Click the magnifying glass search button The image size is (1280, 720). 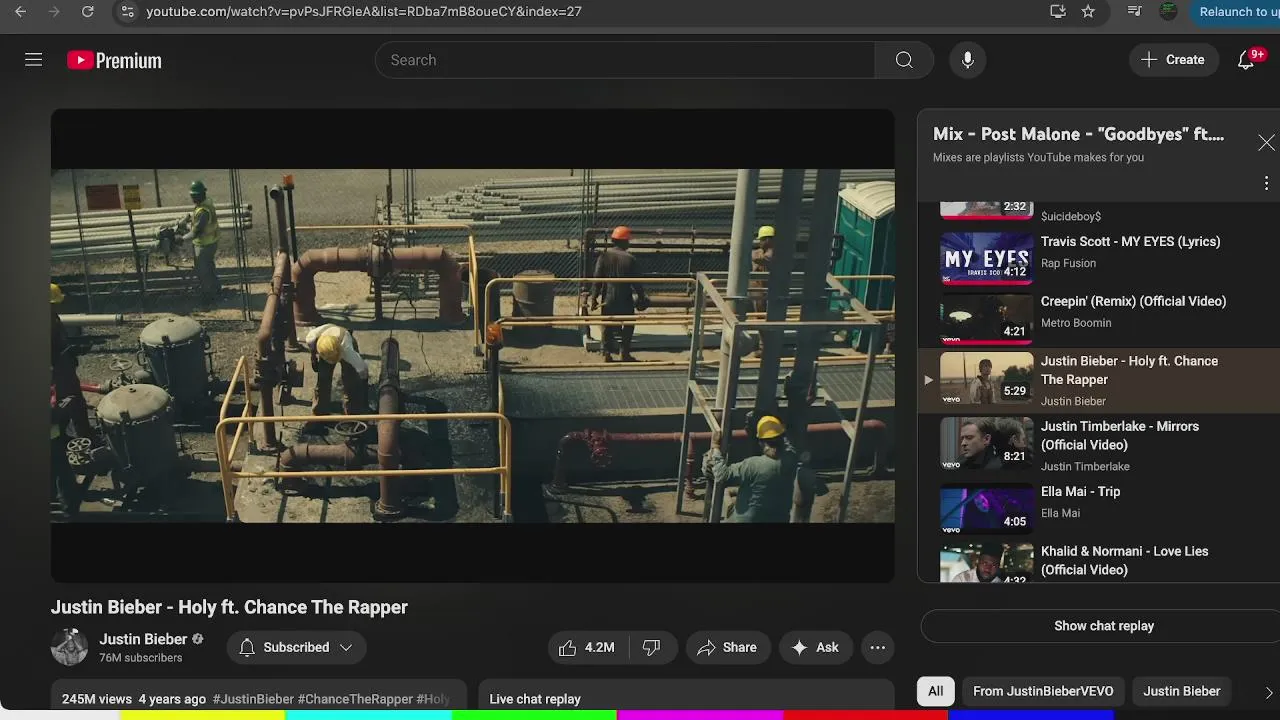click(x=904, y=60)
